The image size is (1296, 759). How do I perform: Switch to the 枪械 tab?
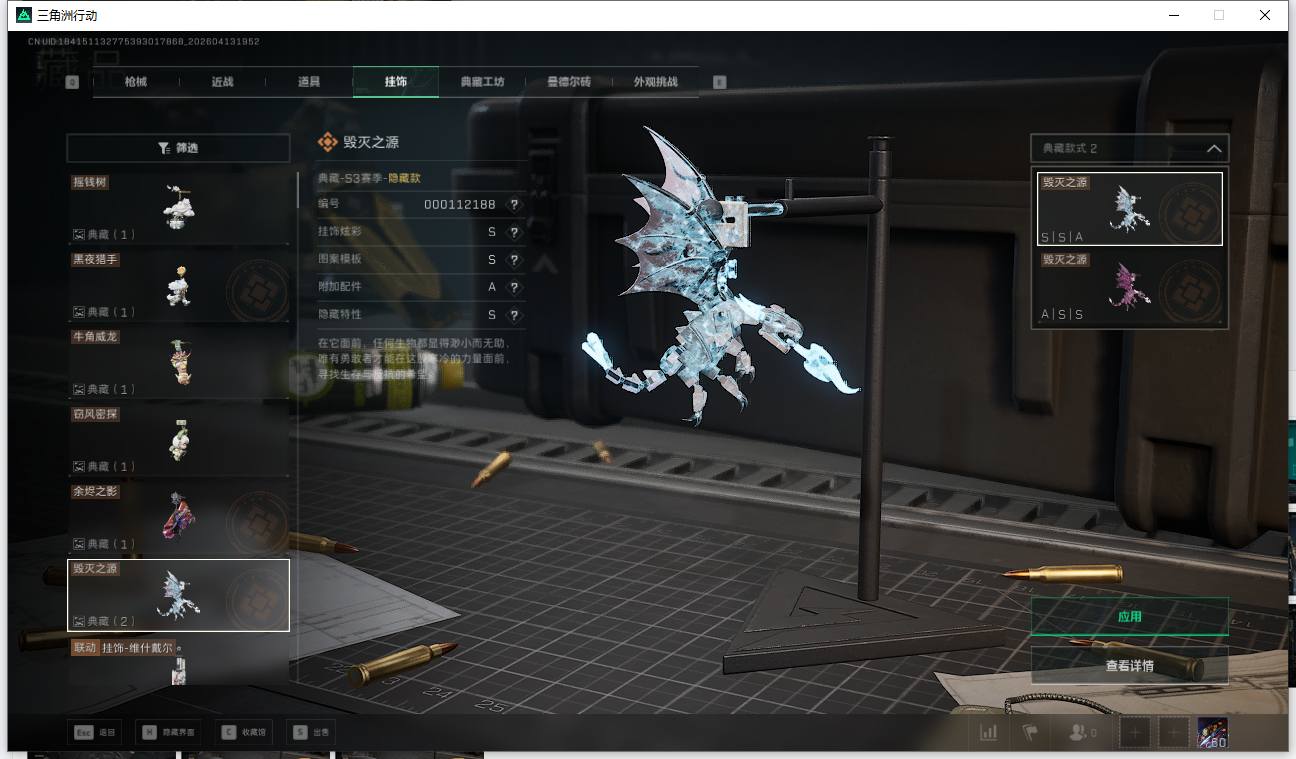tap(136, 82)
